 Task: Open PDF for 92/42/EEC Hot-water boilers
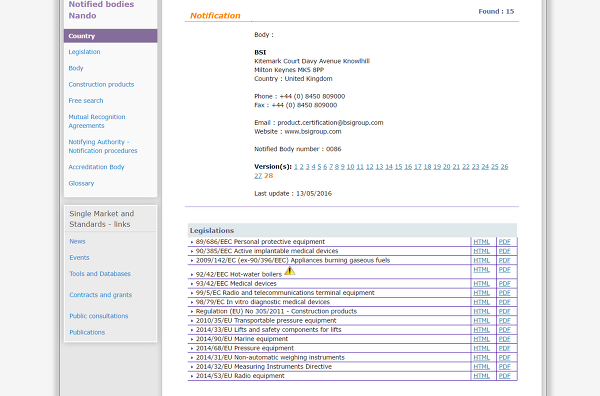coord(505,270)
